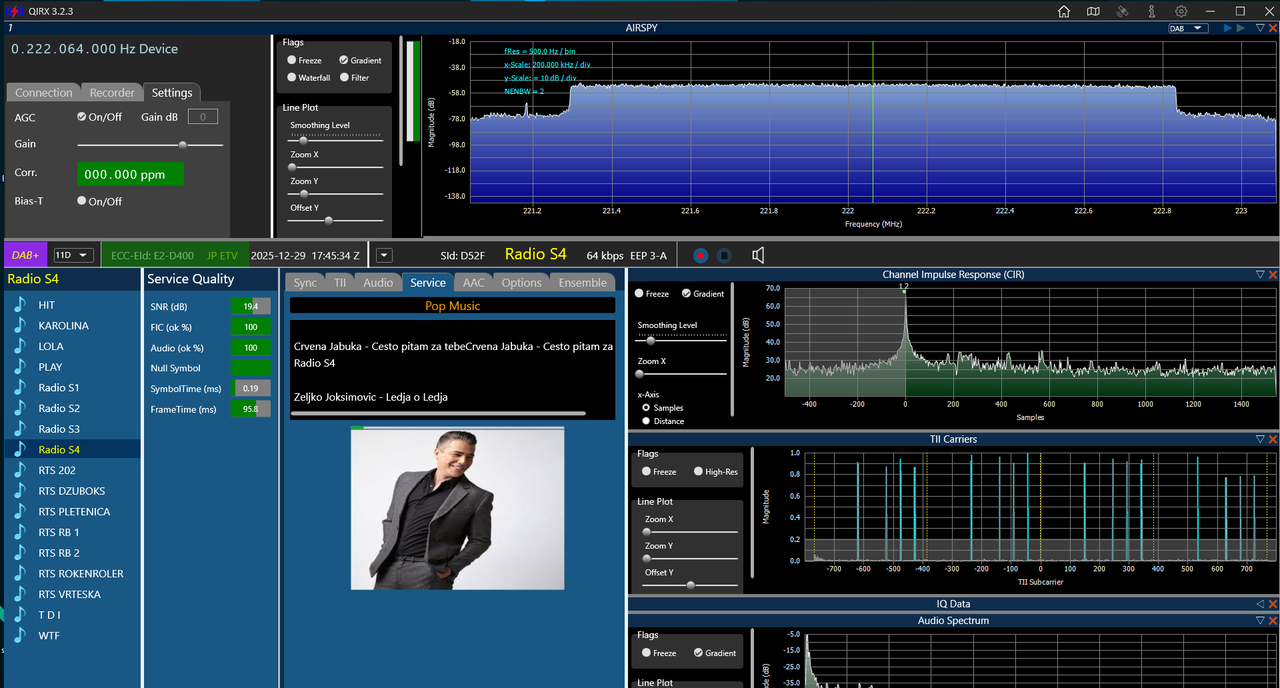Open the Home icon in title bar
The height and width of the screenshot is (688, 1280).
1064,11
